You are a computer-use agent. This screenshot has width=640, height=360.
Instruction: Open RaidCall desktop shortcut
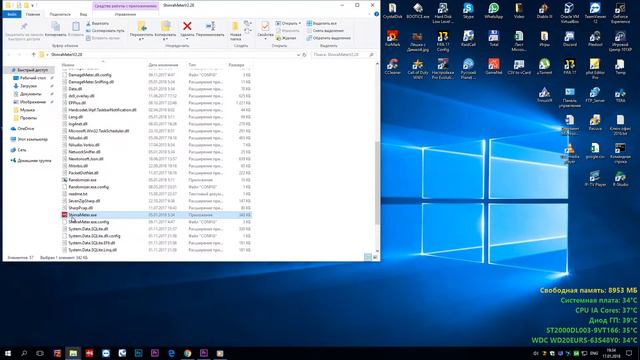(468, 39)
